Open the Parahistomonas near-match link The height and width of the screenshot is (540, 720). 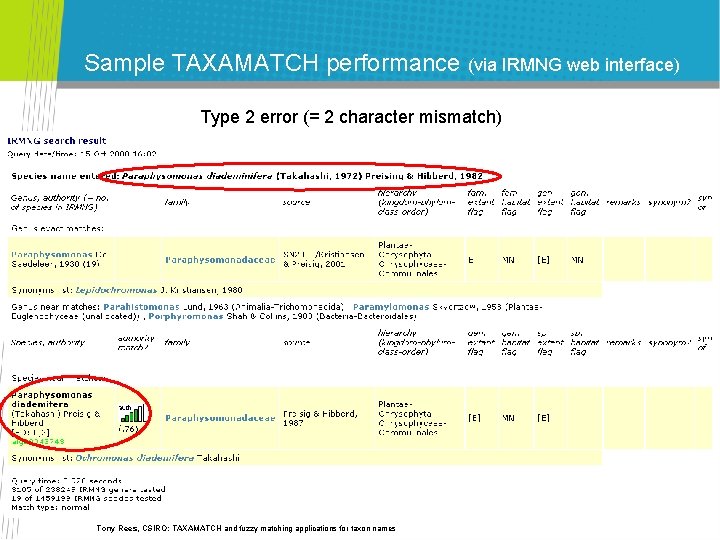(x=141, y=307)
